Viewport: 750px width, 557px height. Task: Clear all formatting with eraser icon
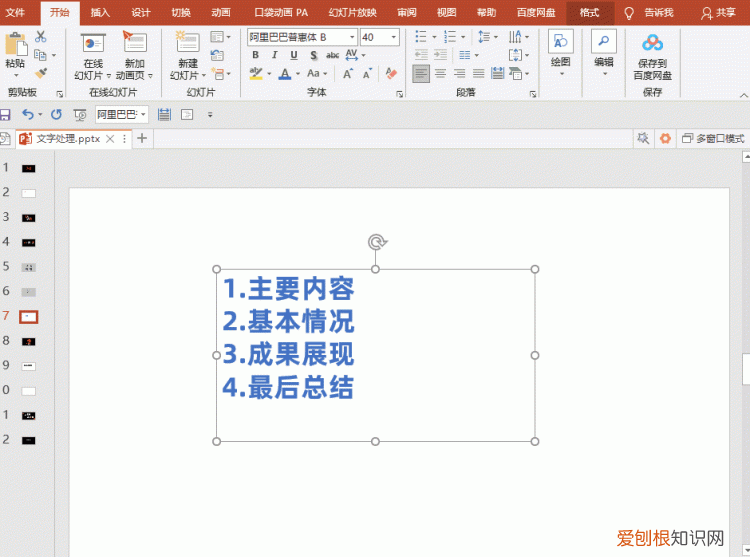pos(391,73)
